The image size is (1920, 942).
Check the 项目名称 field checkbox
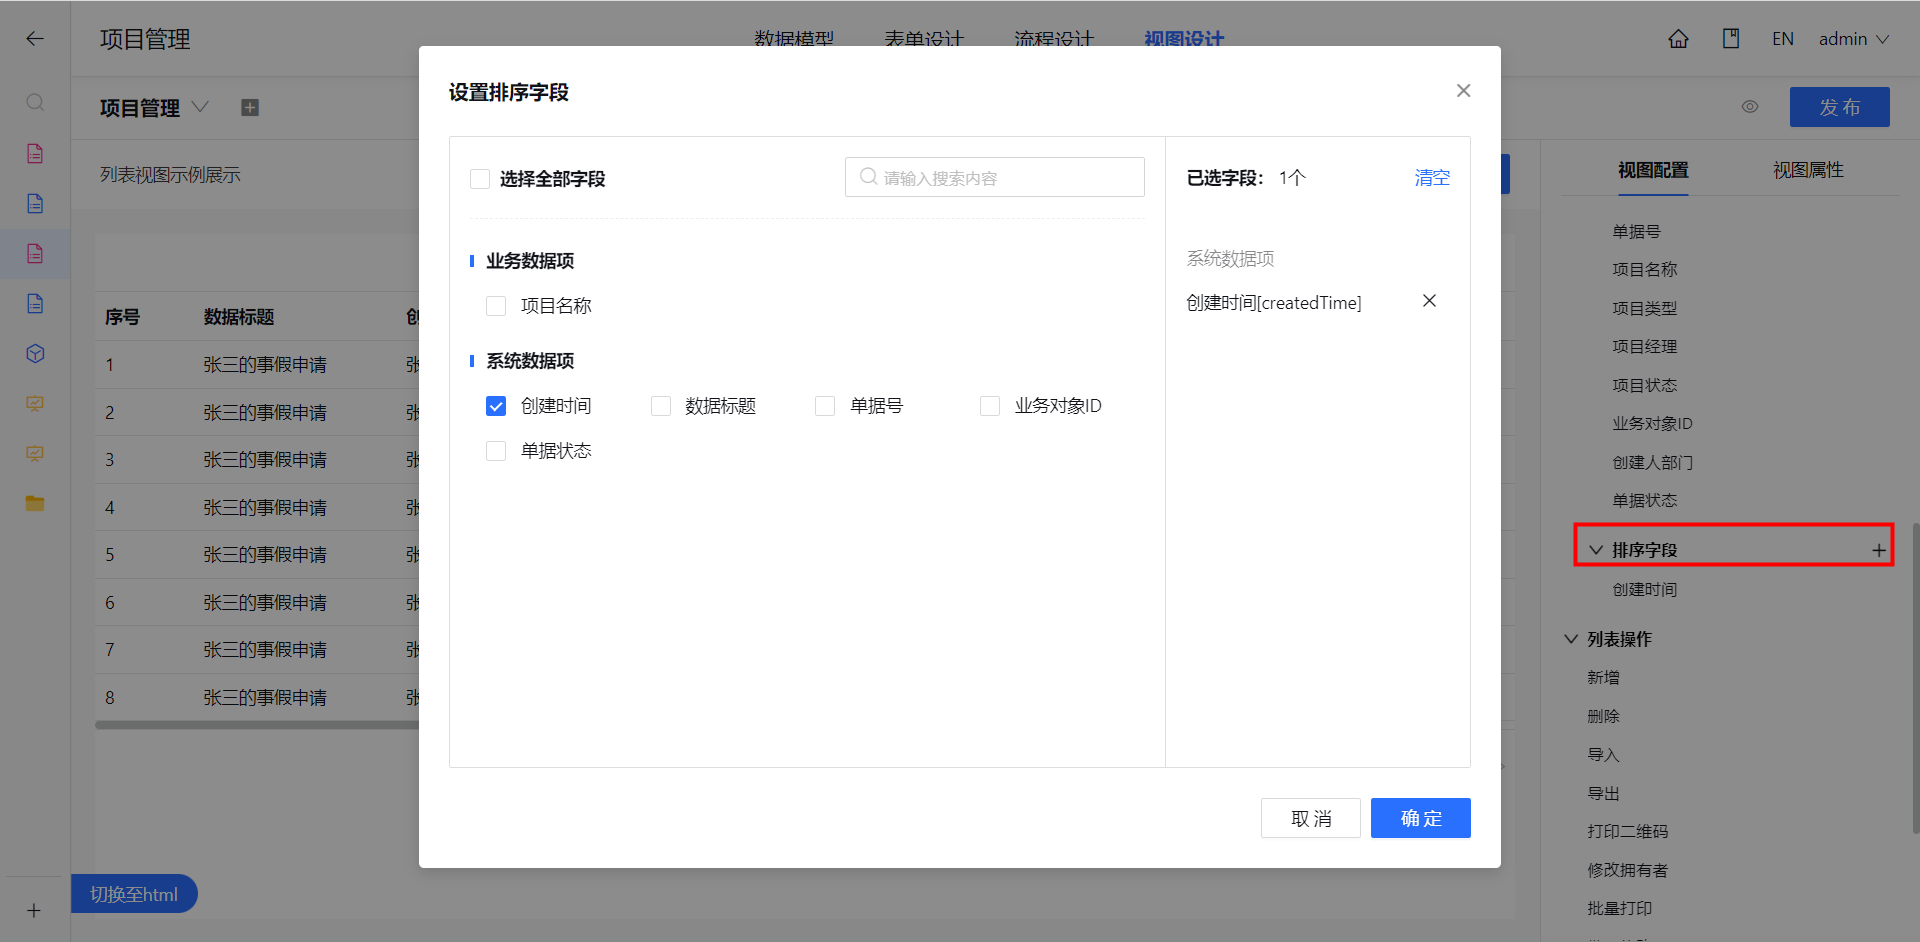pos(496,306)
